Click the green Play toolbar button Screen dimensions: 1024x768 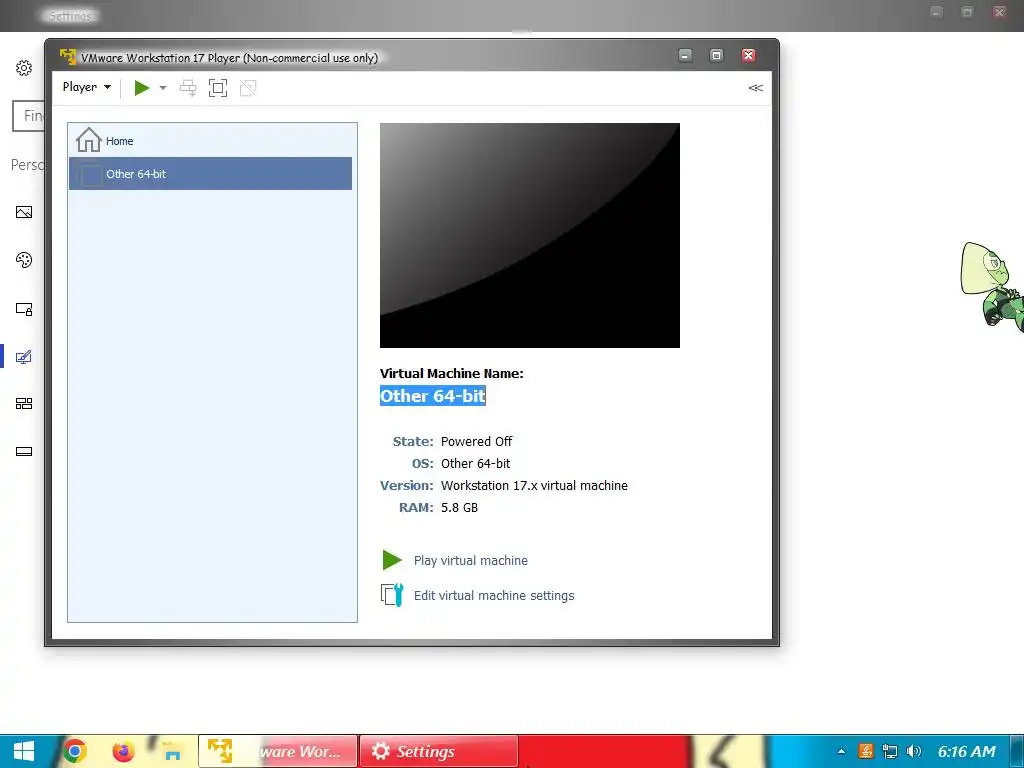142,88
